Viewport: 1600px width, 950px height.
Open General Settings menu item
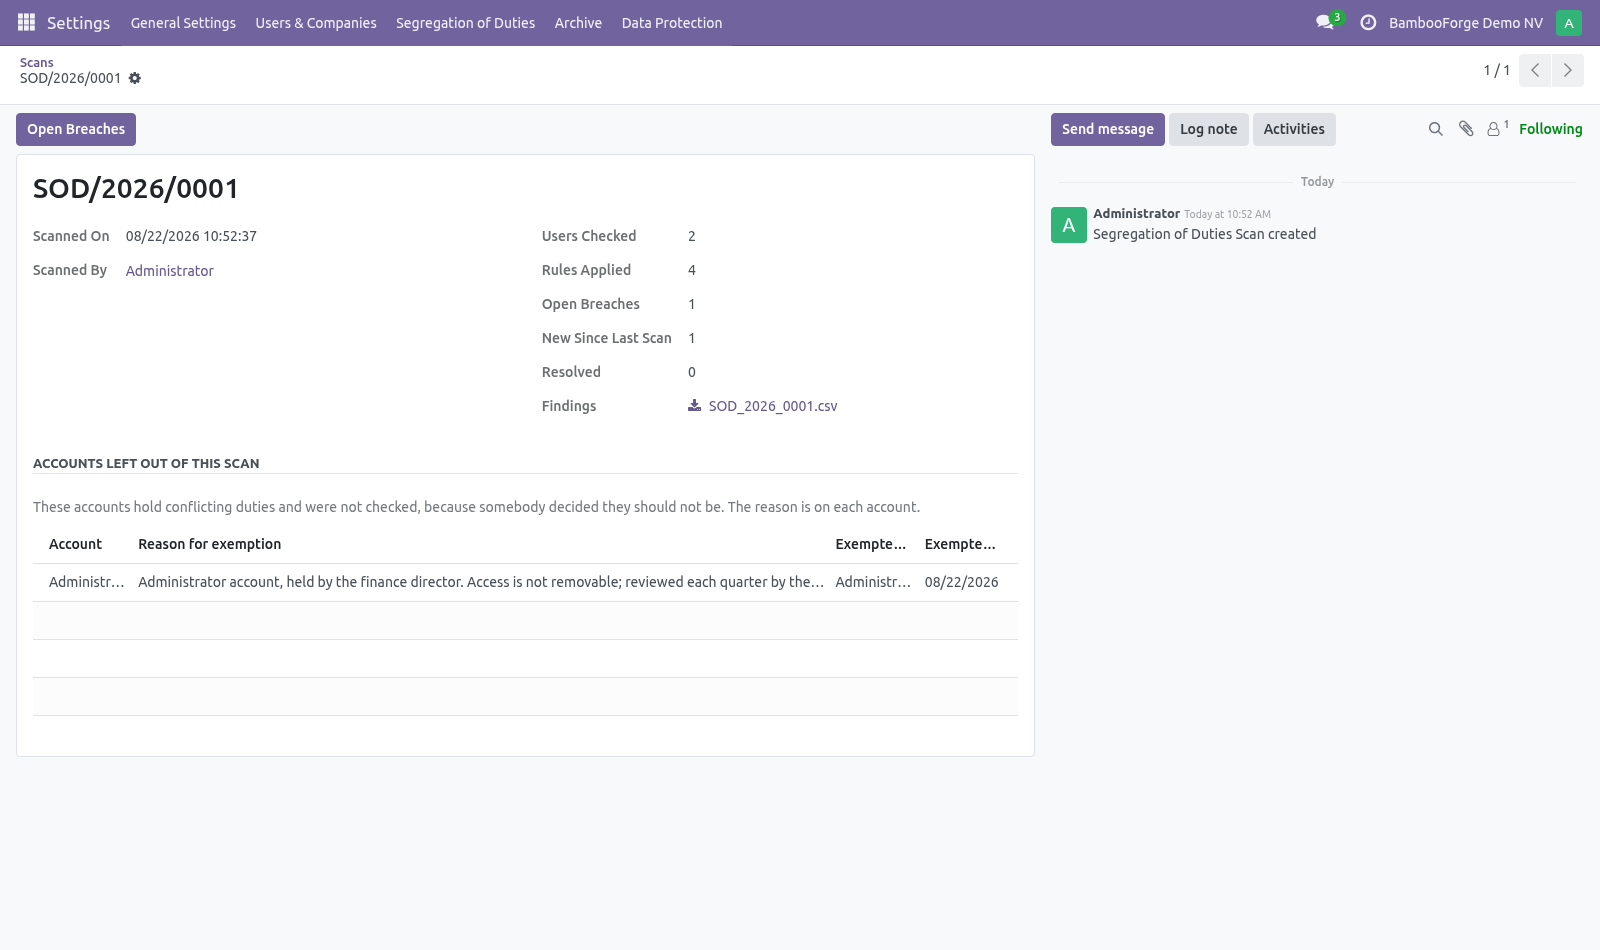pos(183,23)
